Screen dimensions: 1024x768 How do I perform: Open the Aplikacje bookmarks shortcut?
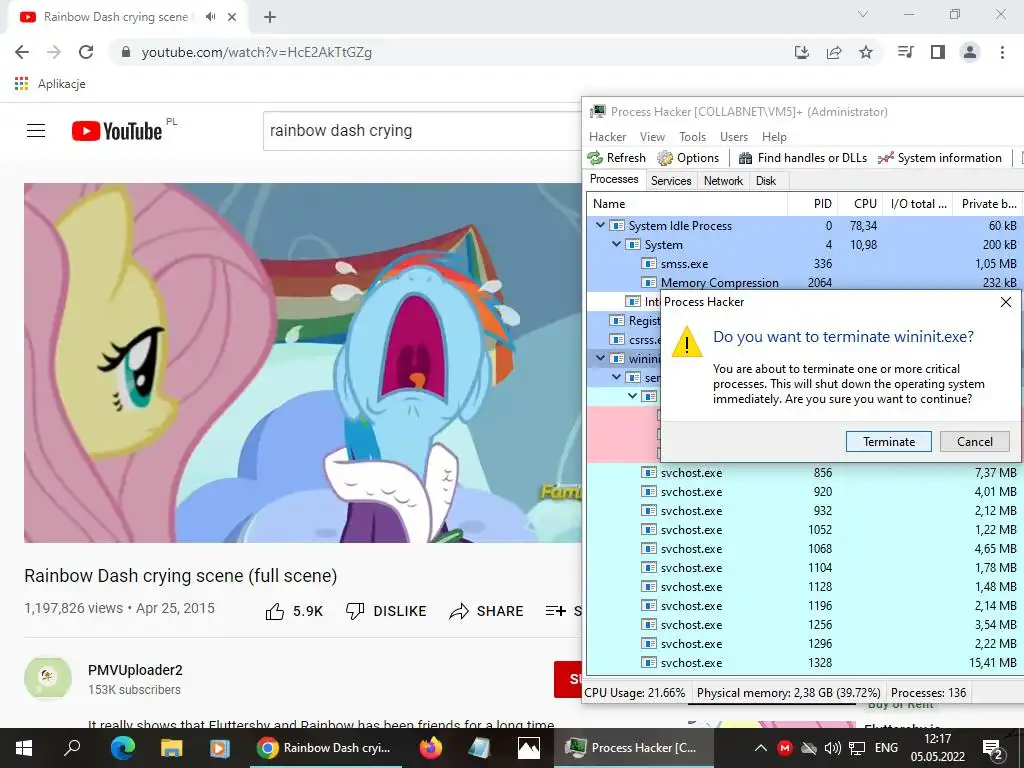[x=50, y=84]
